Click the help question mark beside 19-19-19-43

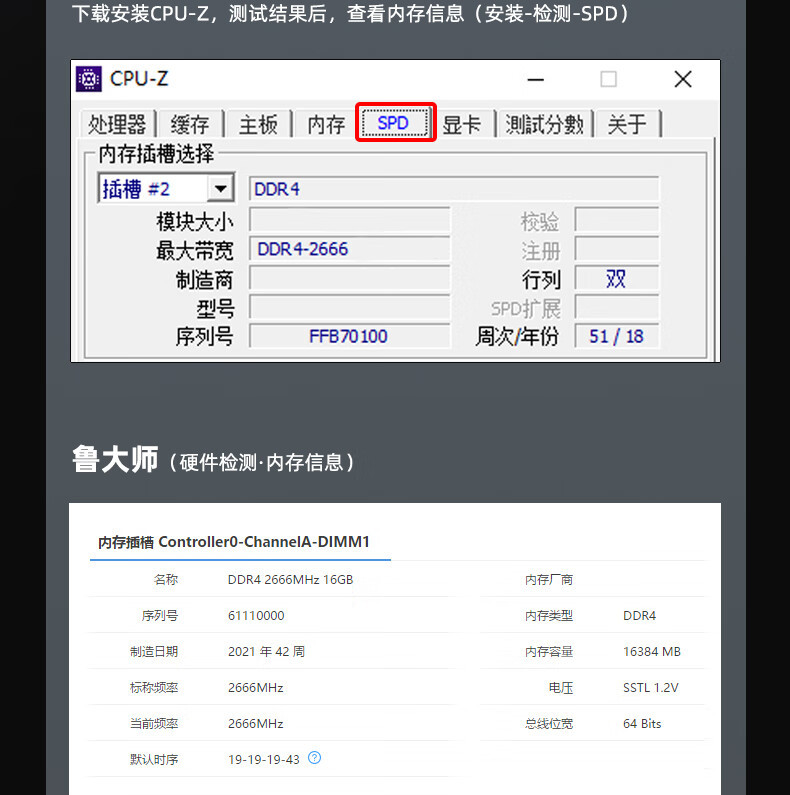point(314,757)
